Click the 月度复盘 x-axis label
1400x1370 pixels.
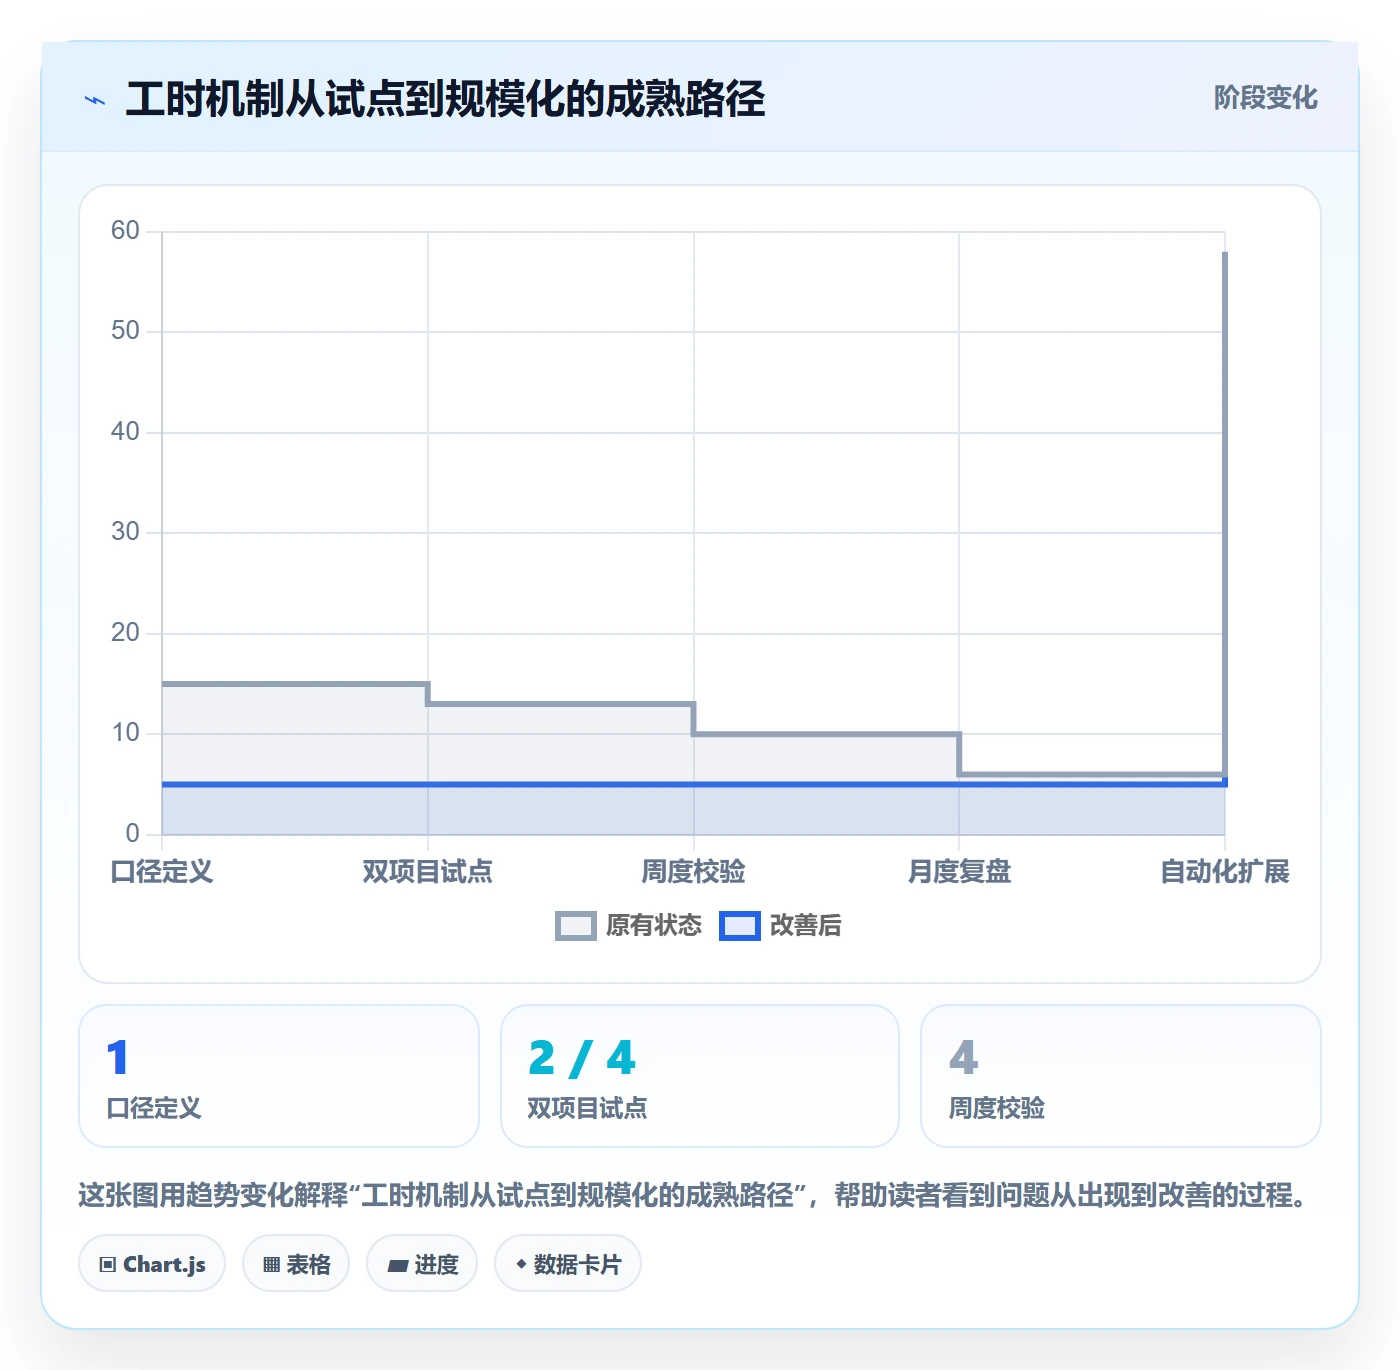click(959, 872)
